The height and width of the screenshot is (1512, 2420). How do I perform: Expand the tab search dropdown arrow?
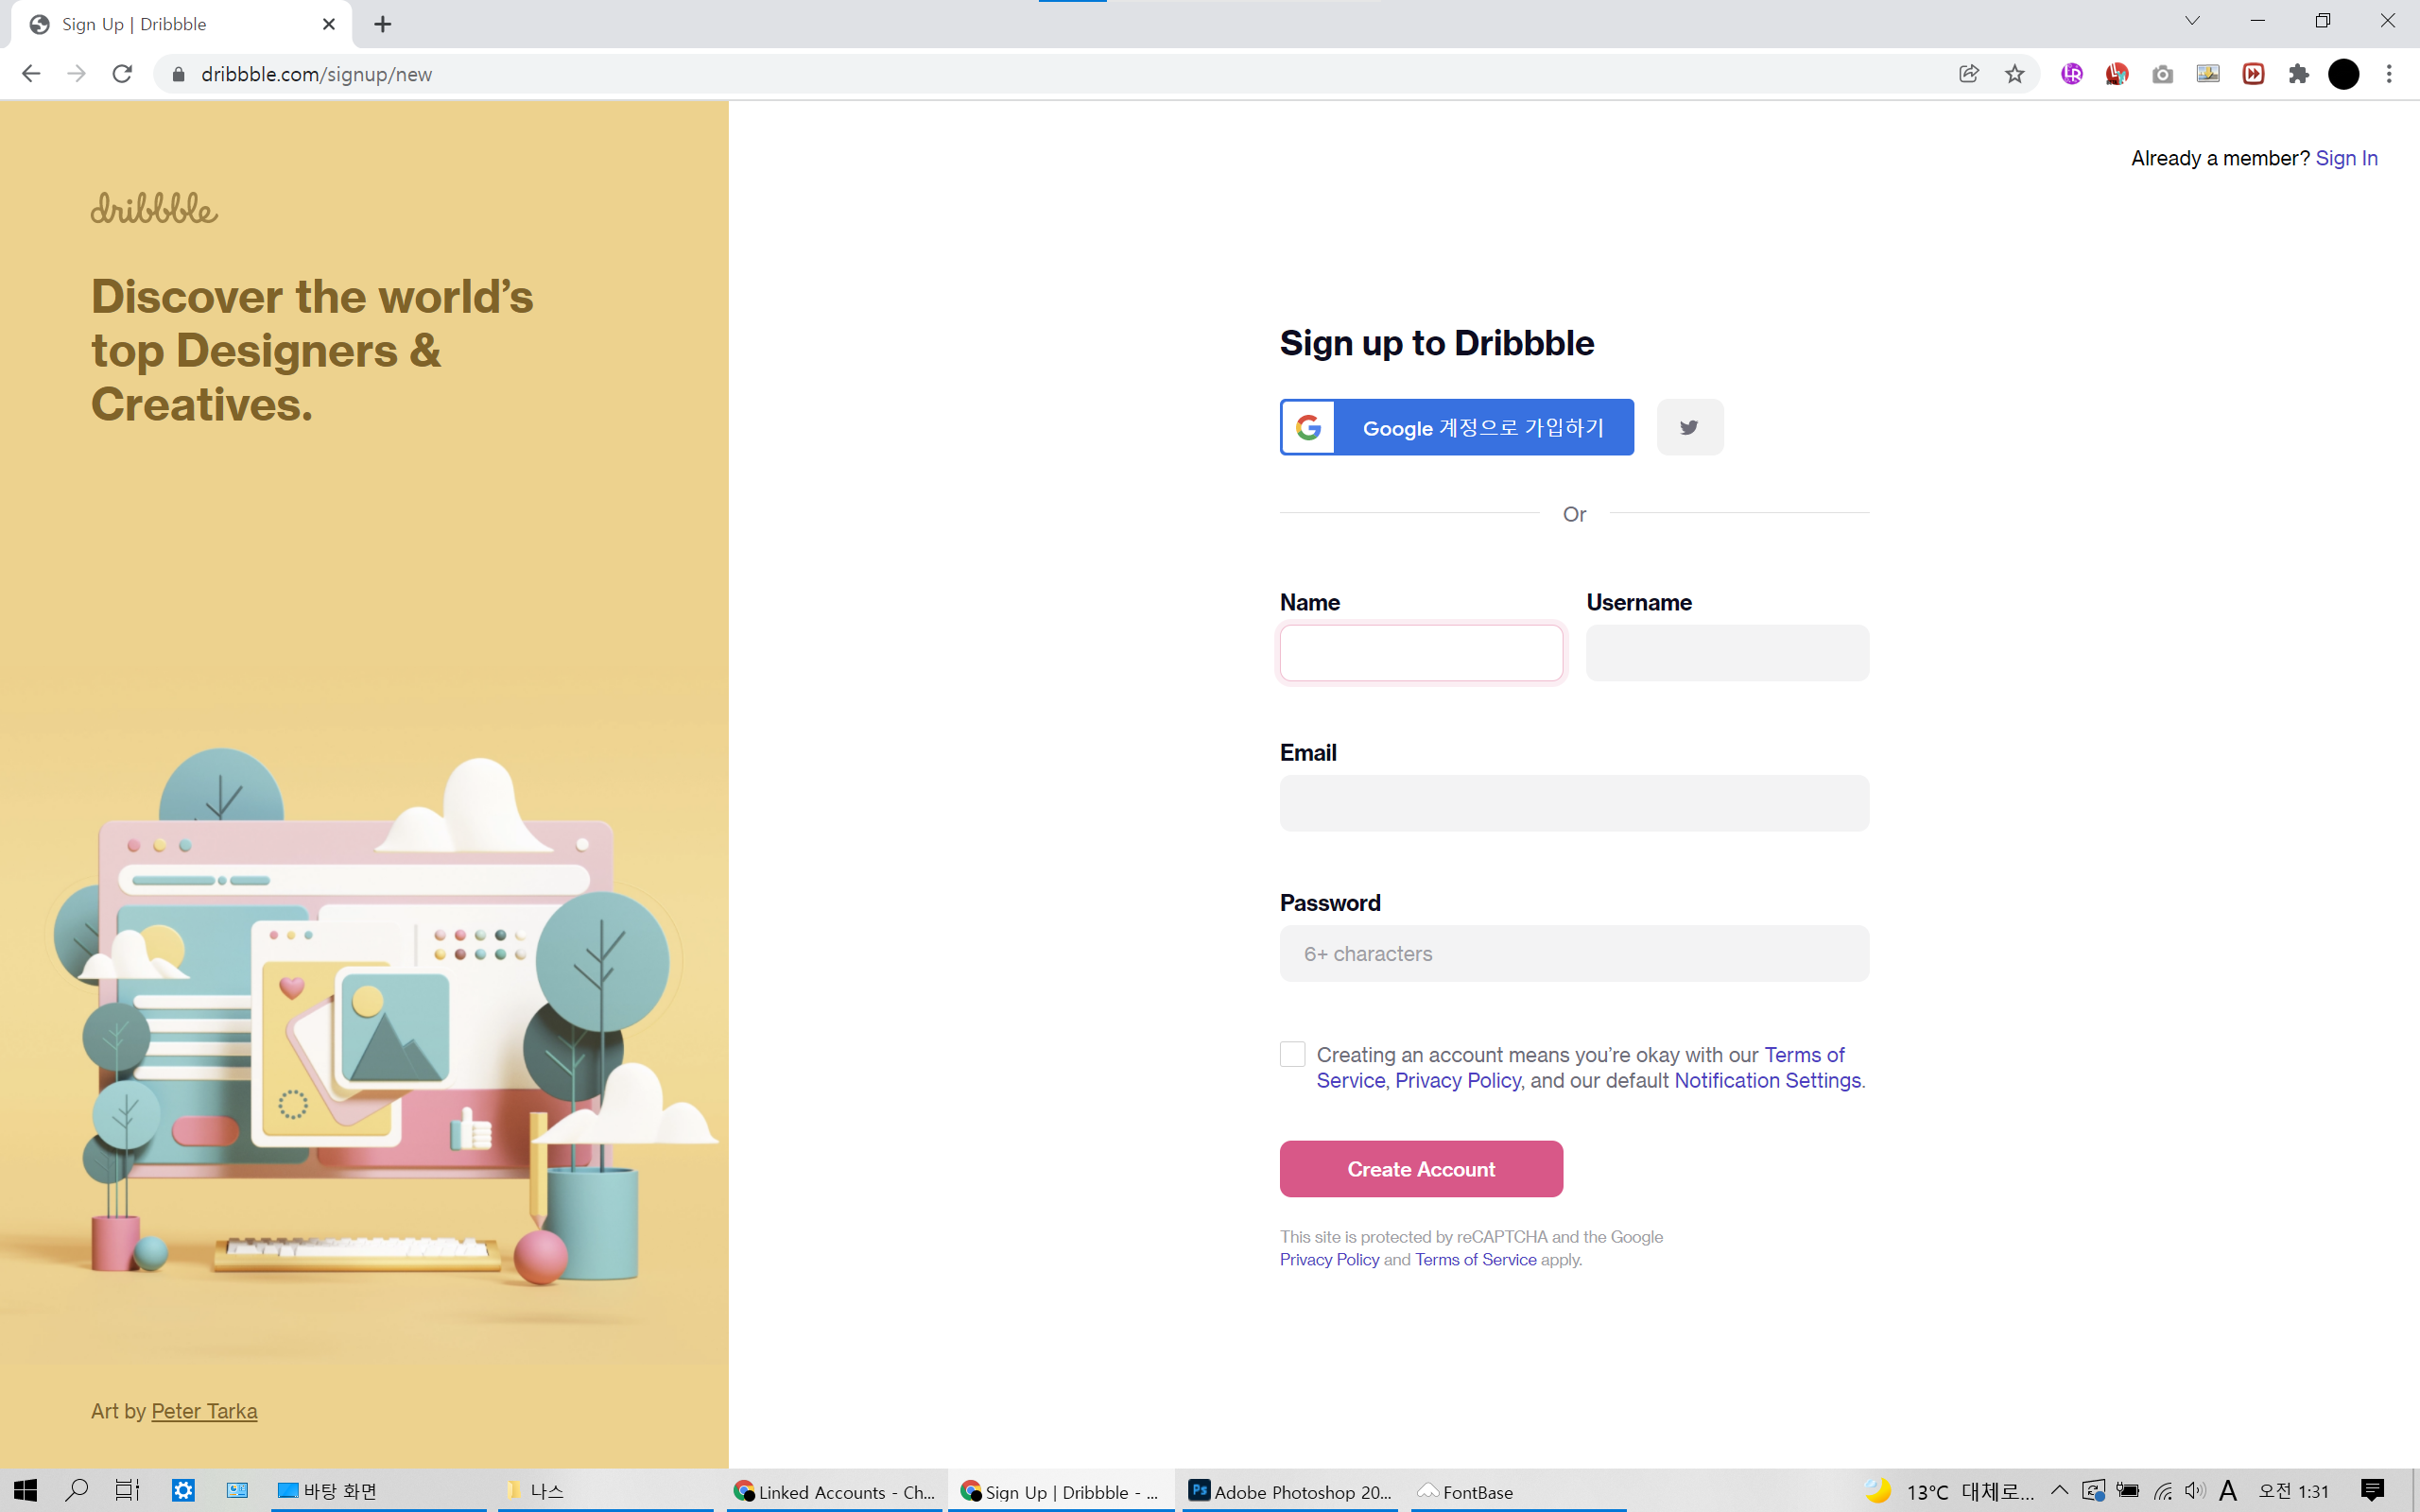point(2192,21)
